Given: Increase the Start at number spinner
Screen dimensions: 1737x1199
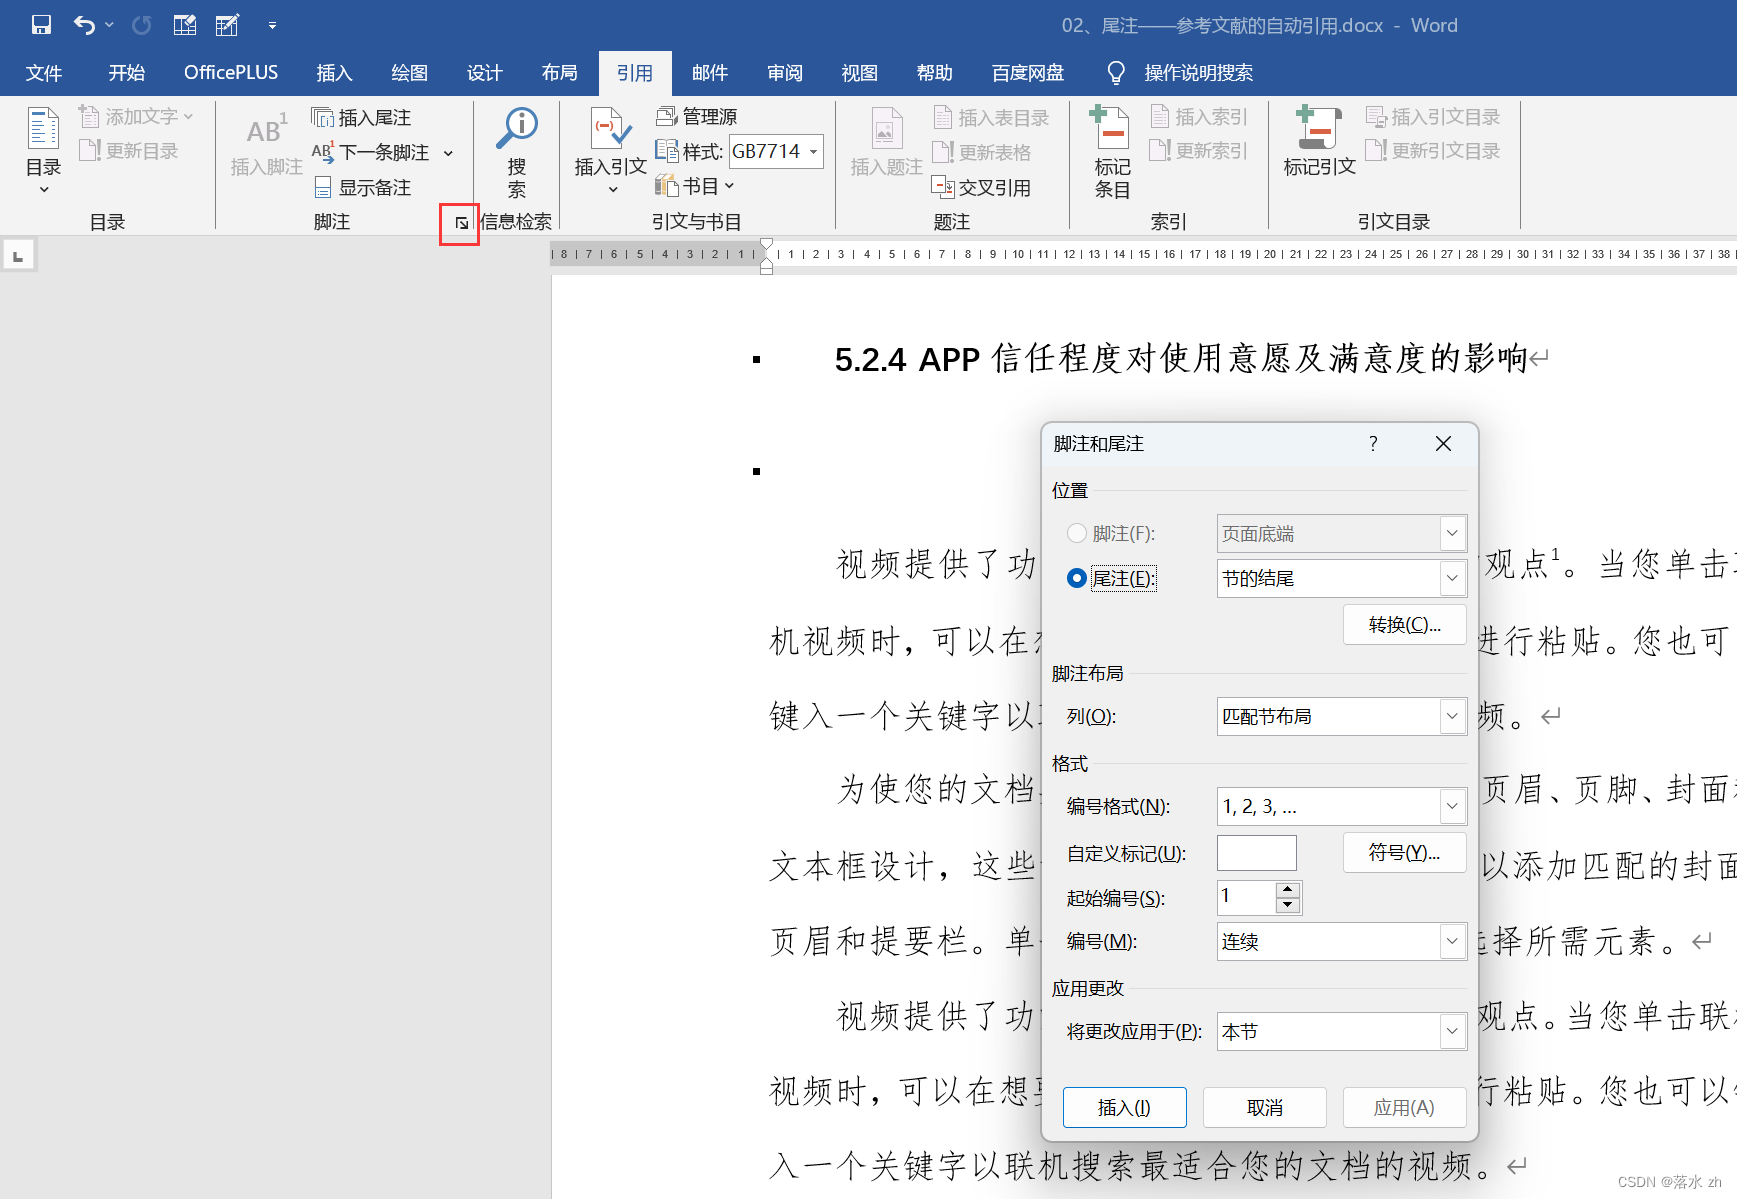Looking at the screenshot, I should pyautogui.click(x=1288, y=889).
